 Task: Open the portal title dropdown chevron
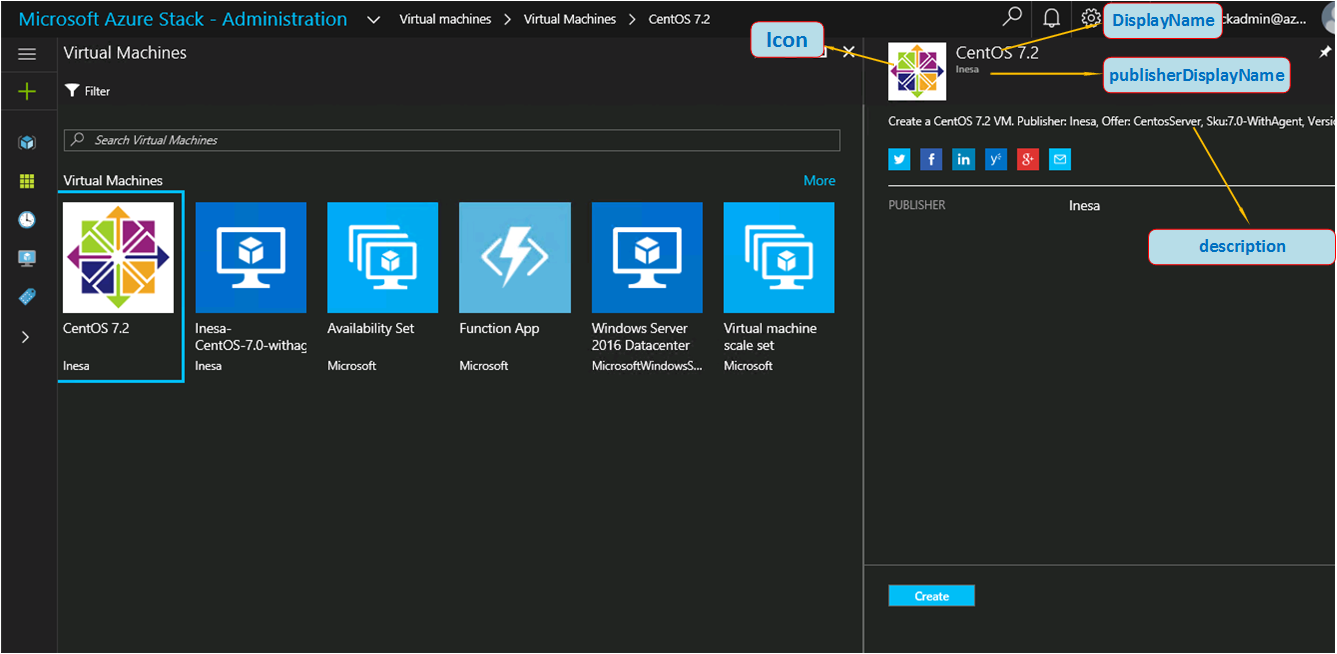click(x=373, y=19)
